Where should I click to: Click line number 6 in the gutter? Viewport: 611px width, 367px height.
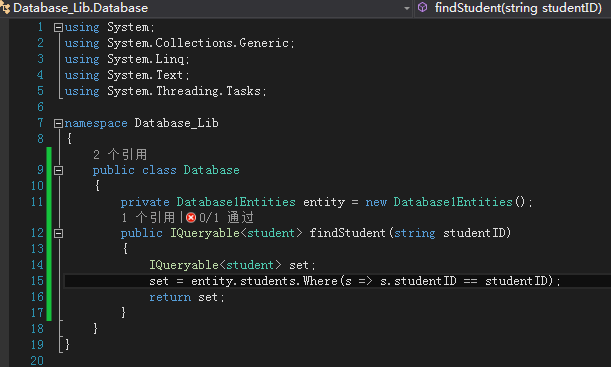(41, 107)
